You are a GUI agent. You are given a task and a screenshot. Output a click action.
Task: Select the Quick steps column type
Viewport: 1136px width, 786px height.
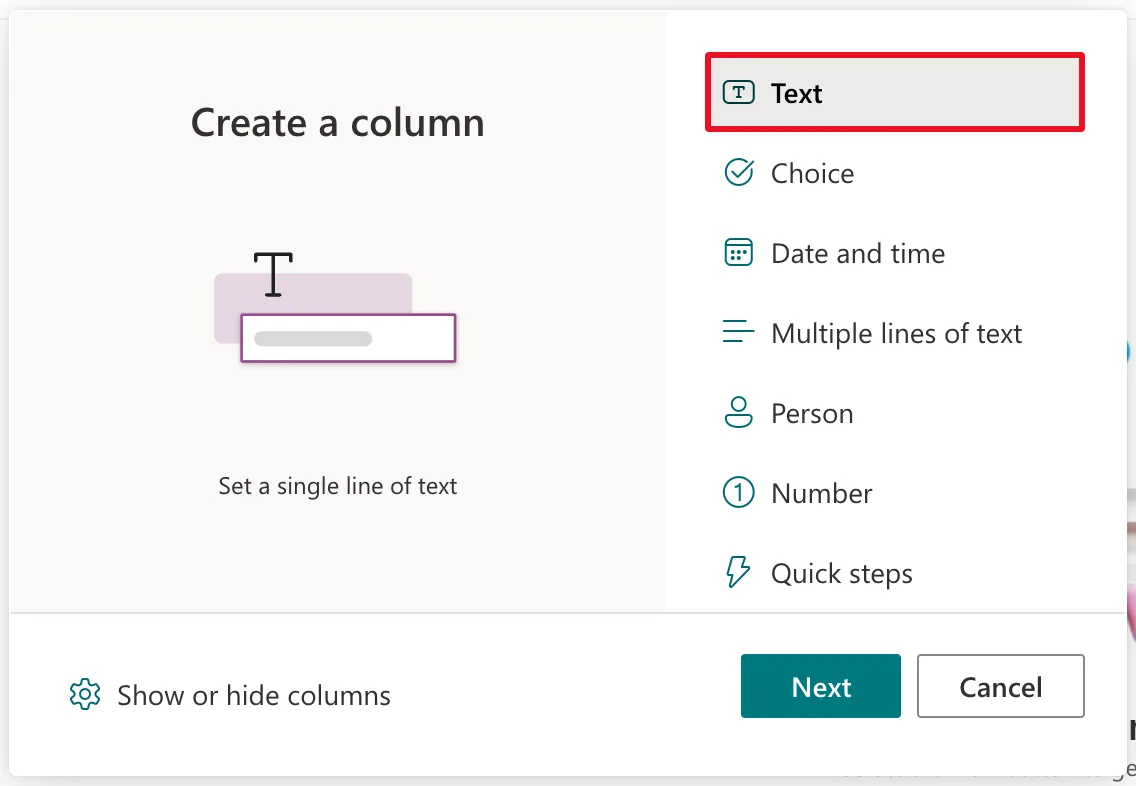tap(895, 574)
